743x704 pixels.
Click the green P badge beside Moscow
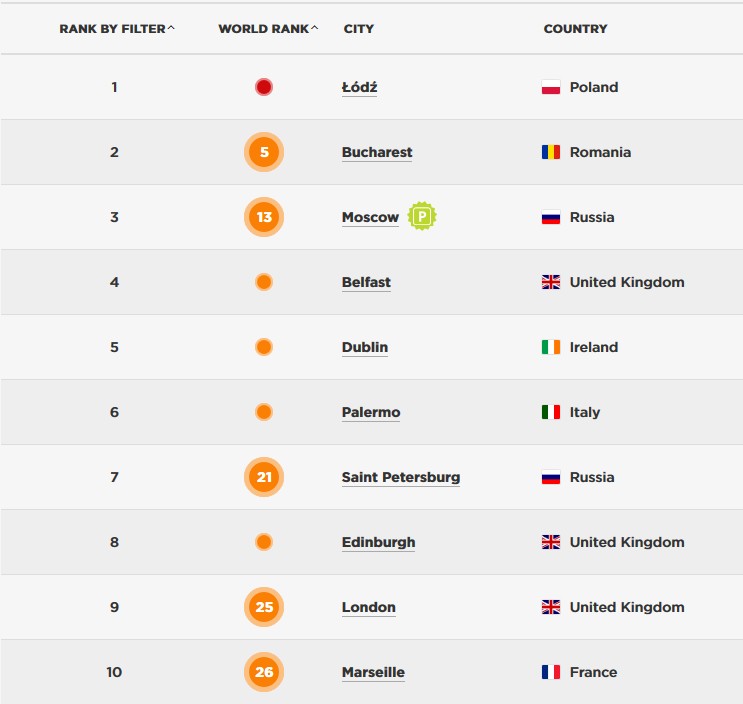[422, 217]
